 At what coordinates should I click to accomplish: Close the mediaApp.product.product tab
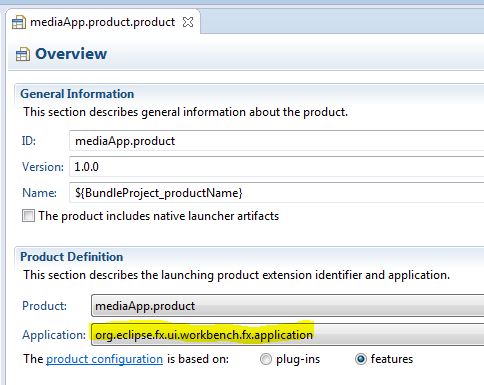coord(188,22)
